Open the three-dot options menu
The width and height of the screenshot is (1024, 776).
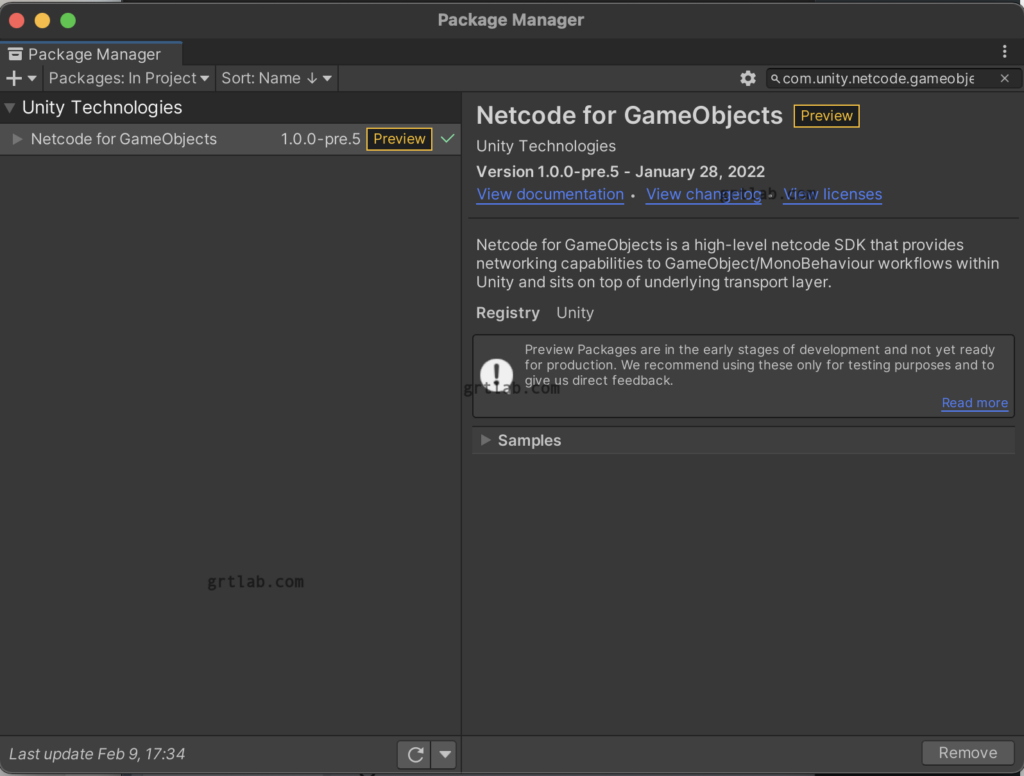point(1004,52)
